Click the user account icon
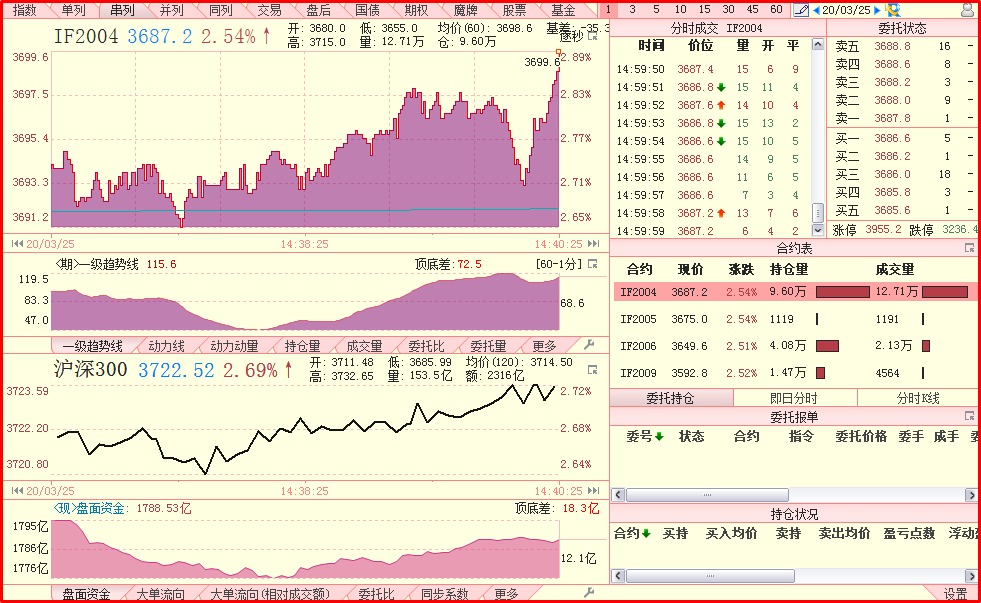Viewport: 981px width, 603px height. 967,10
